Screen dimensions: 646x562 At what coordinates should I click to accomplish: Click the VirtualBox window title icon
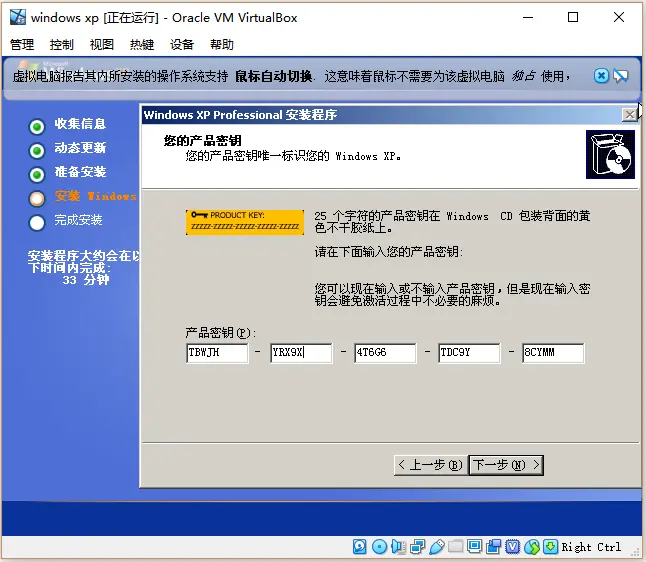18,17
